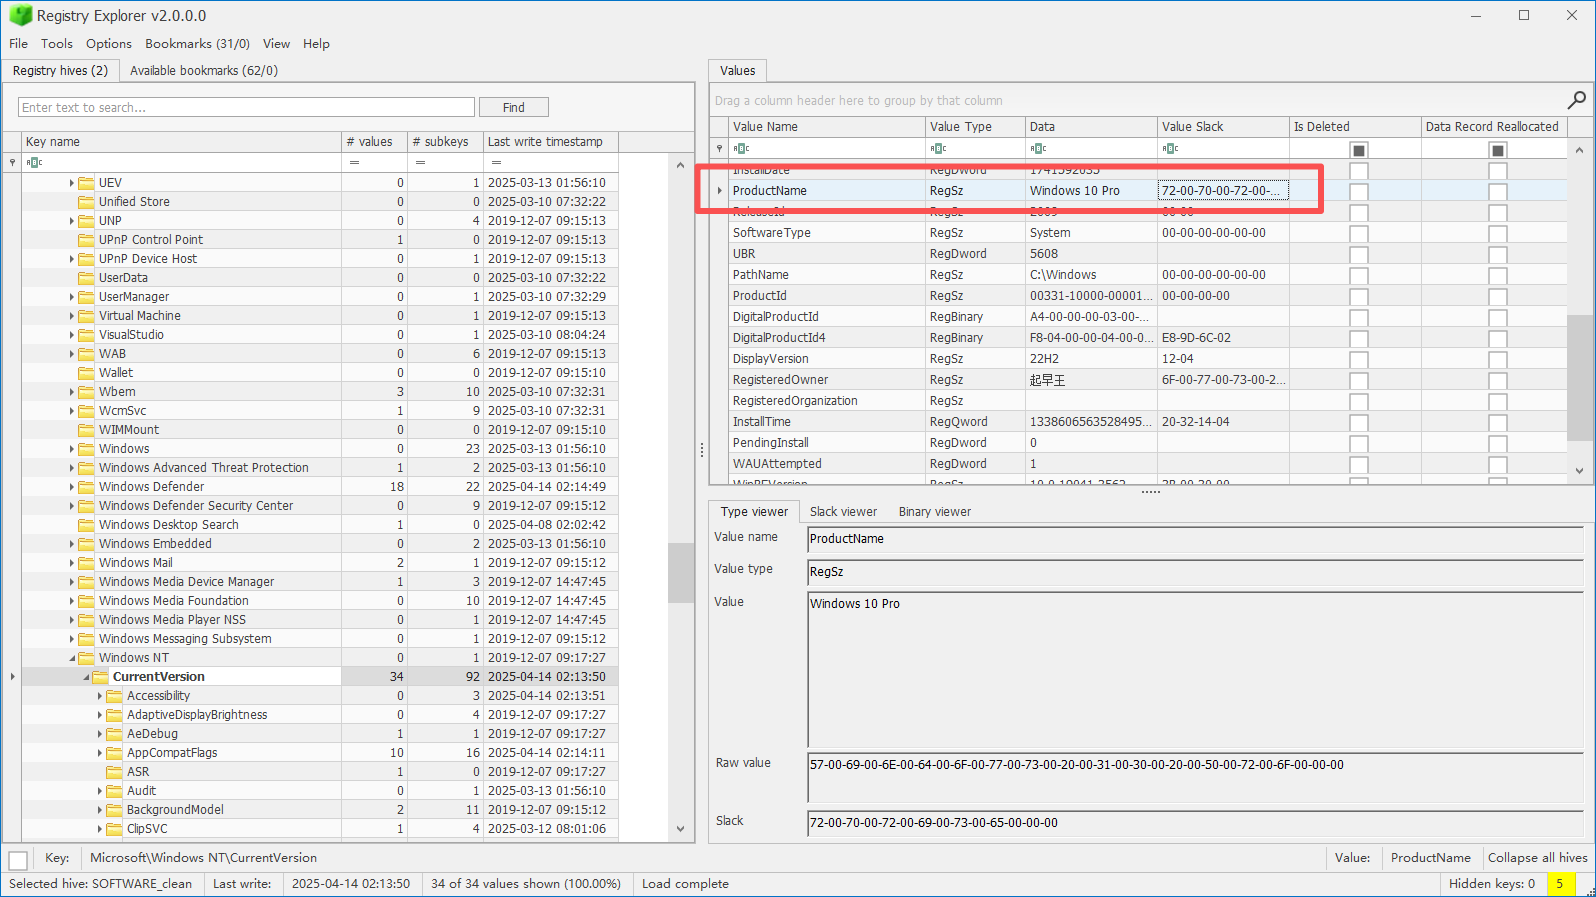
Task: Click Collapse all hives in status bar
Action: click(x=1537, y=858)
